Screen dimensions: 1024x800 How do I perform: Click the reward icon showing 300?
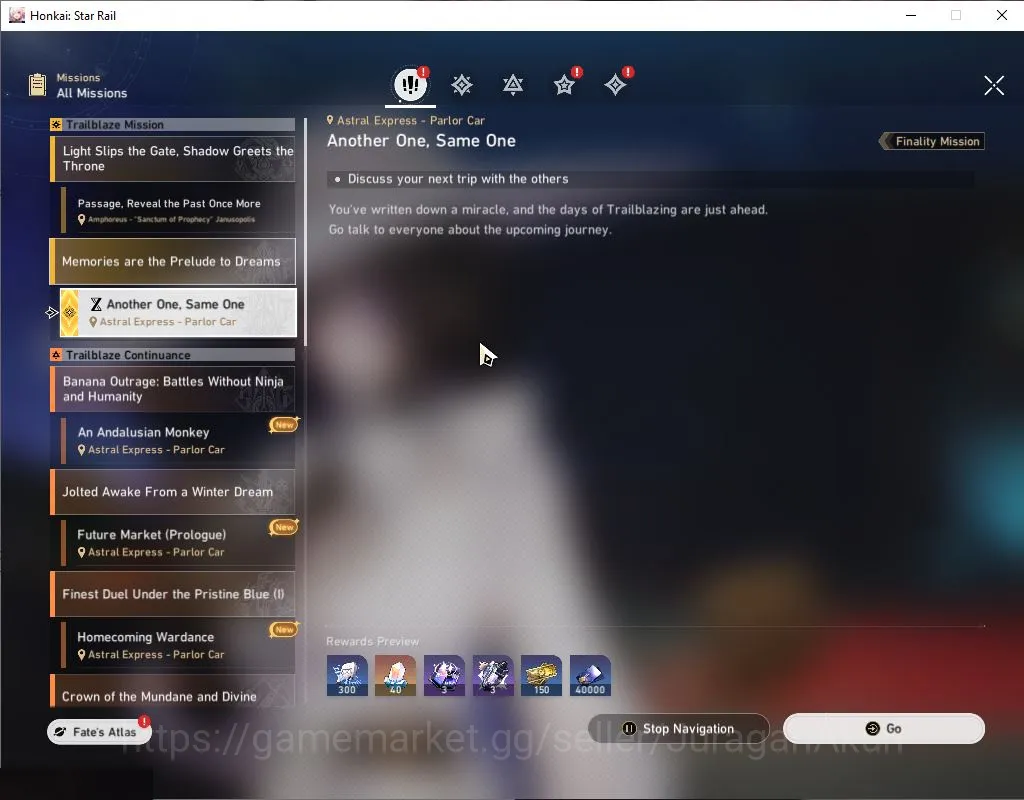click(x=347, y=675)
